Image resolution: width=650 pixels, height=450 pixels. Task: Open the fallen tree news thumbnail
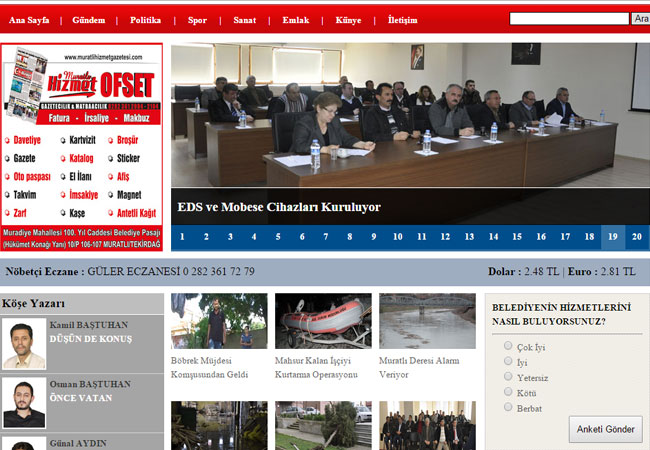click(x=323, y=426)
